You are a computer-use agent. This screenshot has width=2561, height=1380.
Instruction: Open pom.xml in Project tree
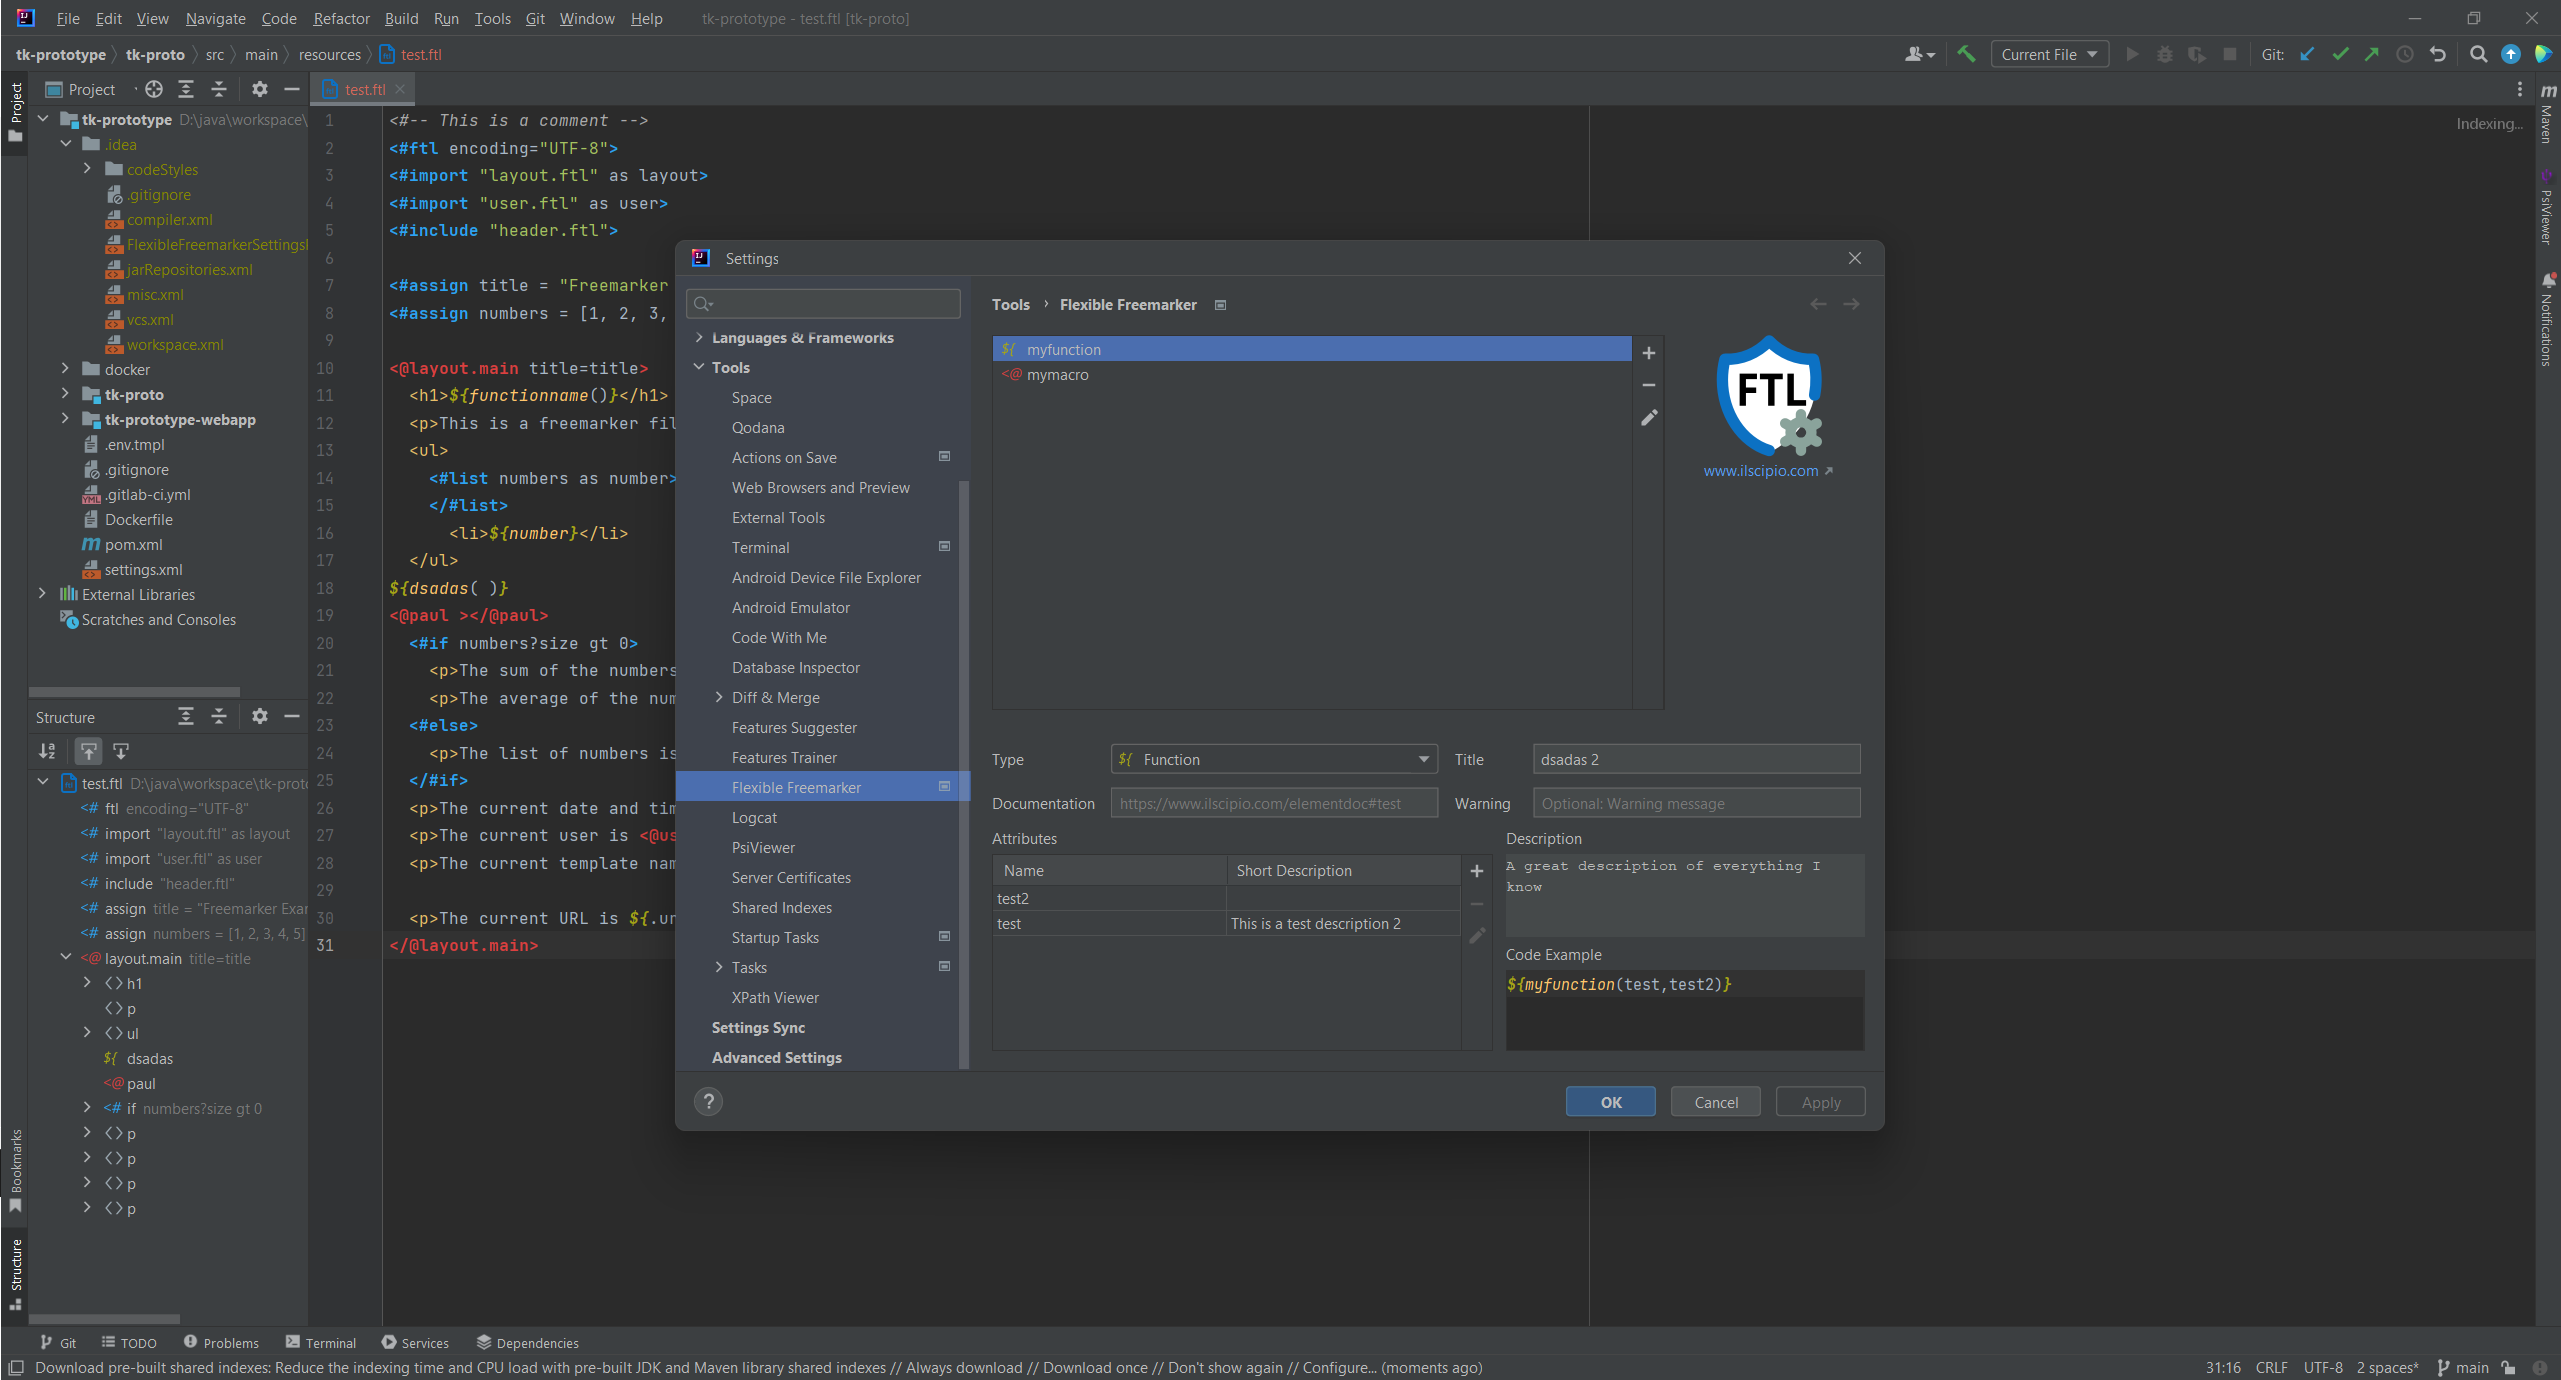(x=133, y=544)
